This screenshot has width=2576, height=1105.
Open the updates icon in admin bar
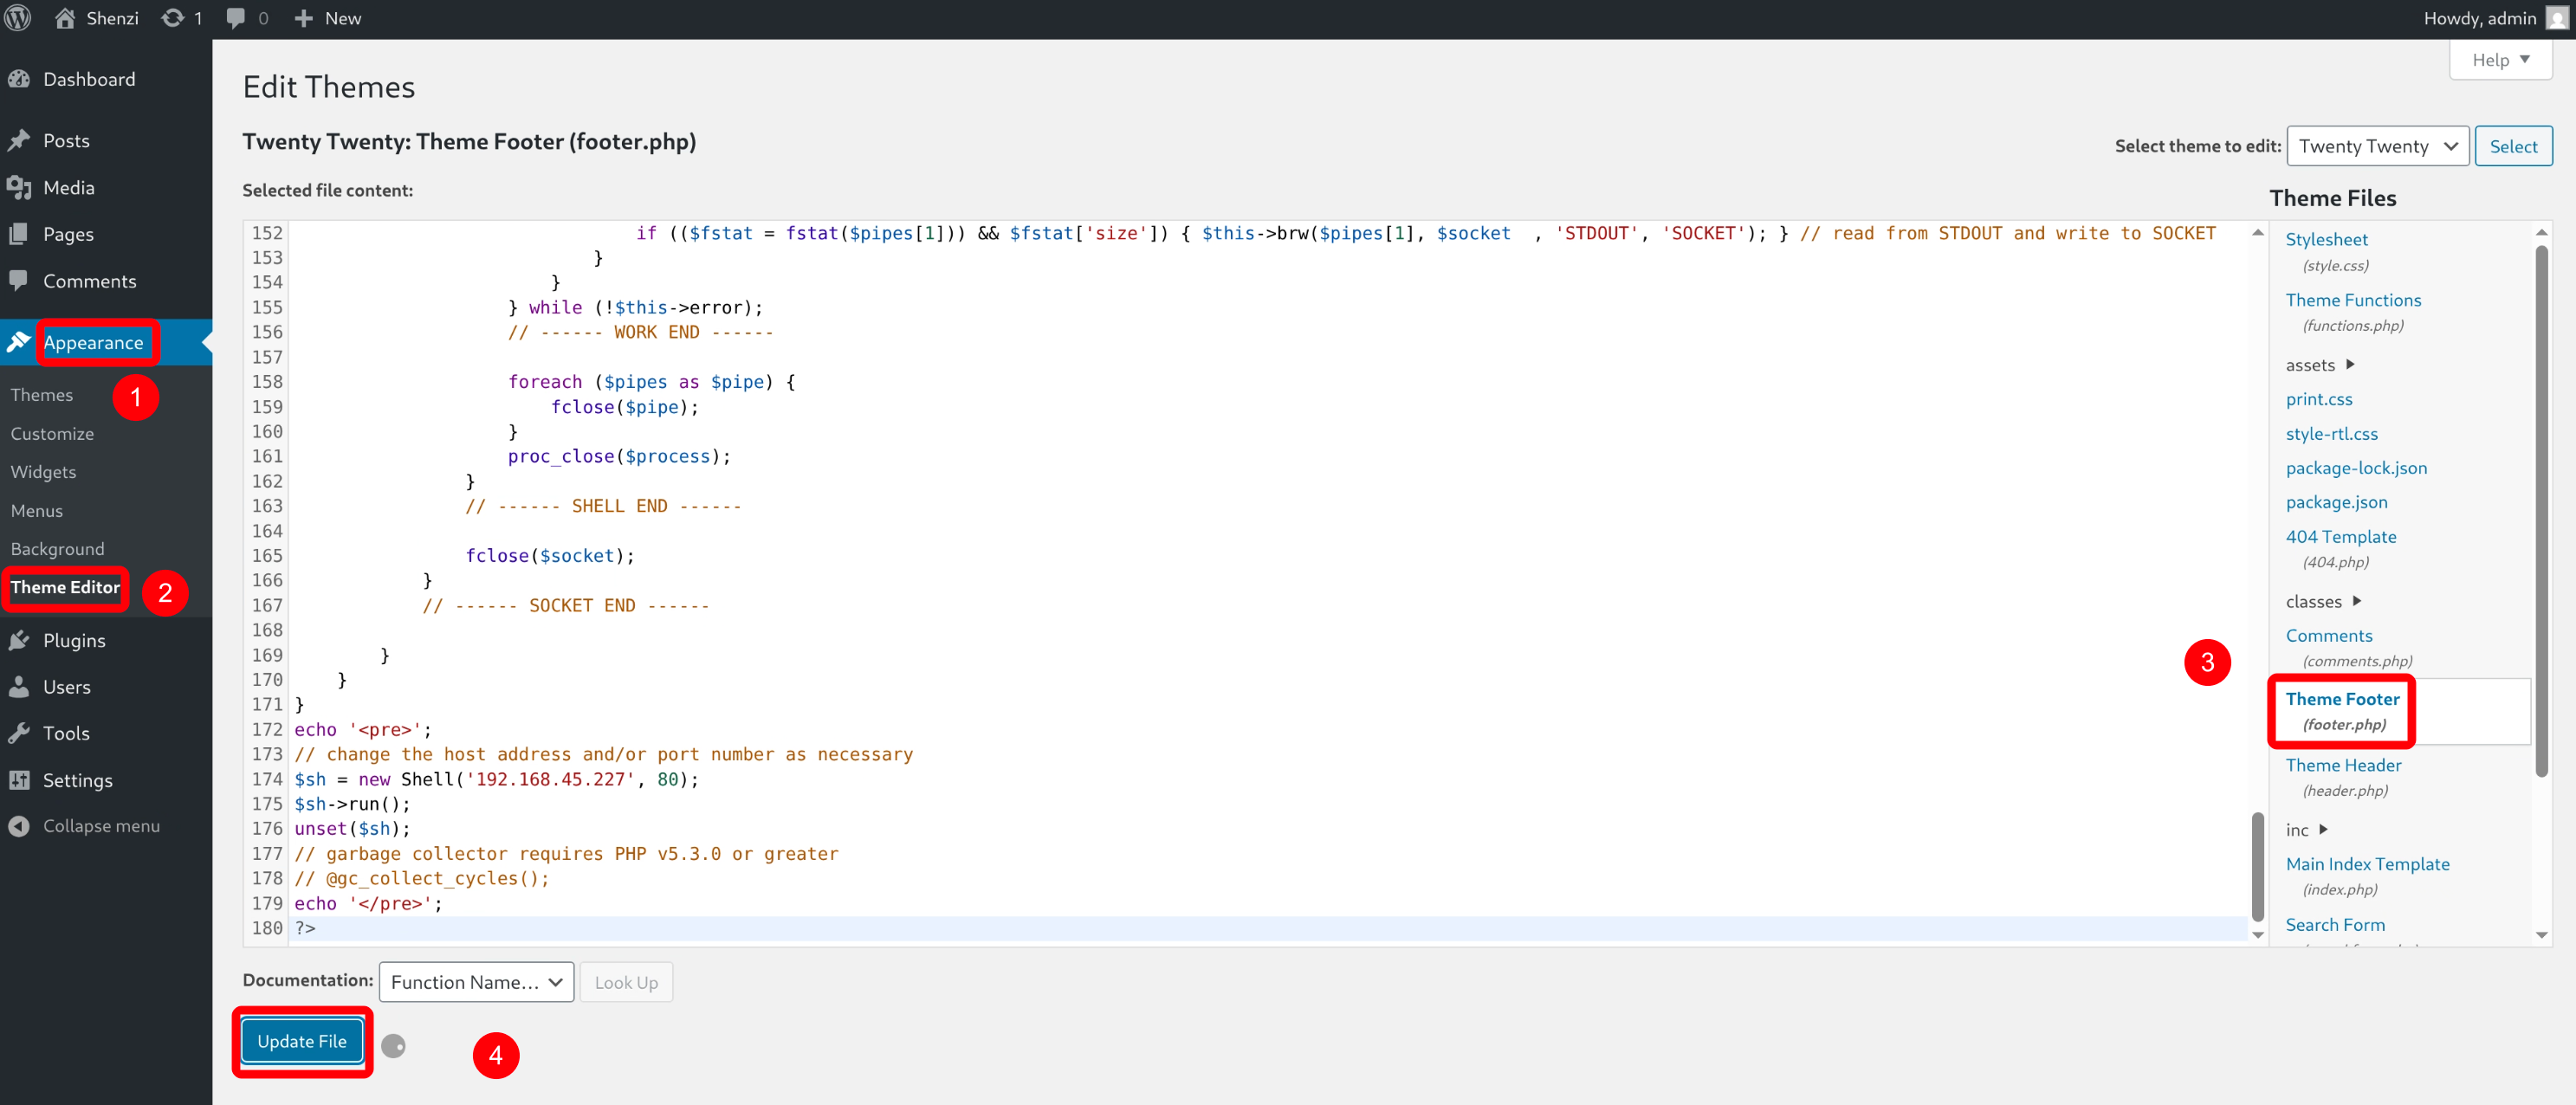pos(173,18)
